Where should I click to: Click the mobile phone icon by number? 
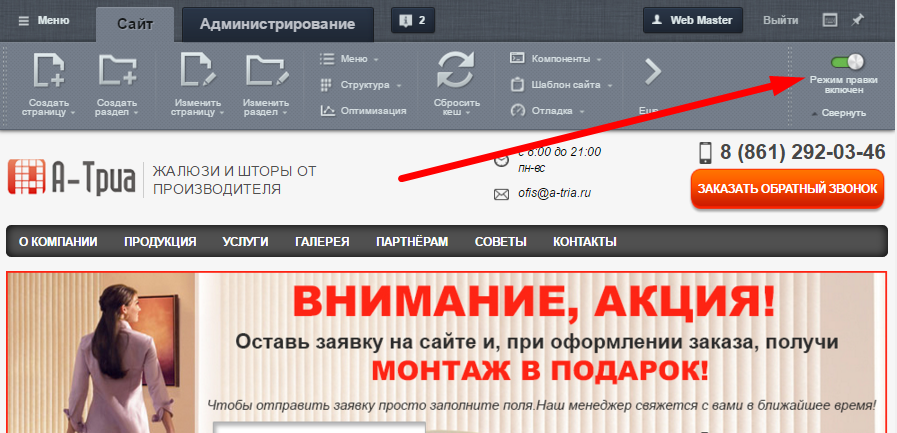click(x=706, y=153)
